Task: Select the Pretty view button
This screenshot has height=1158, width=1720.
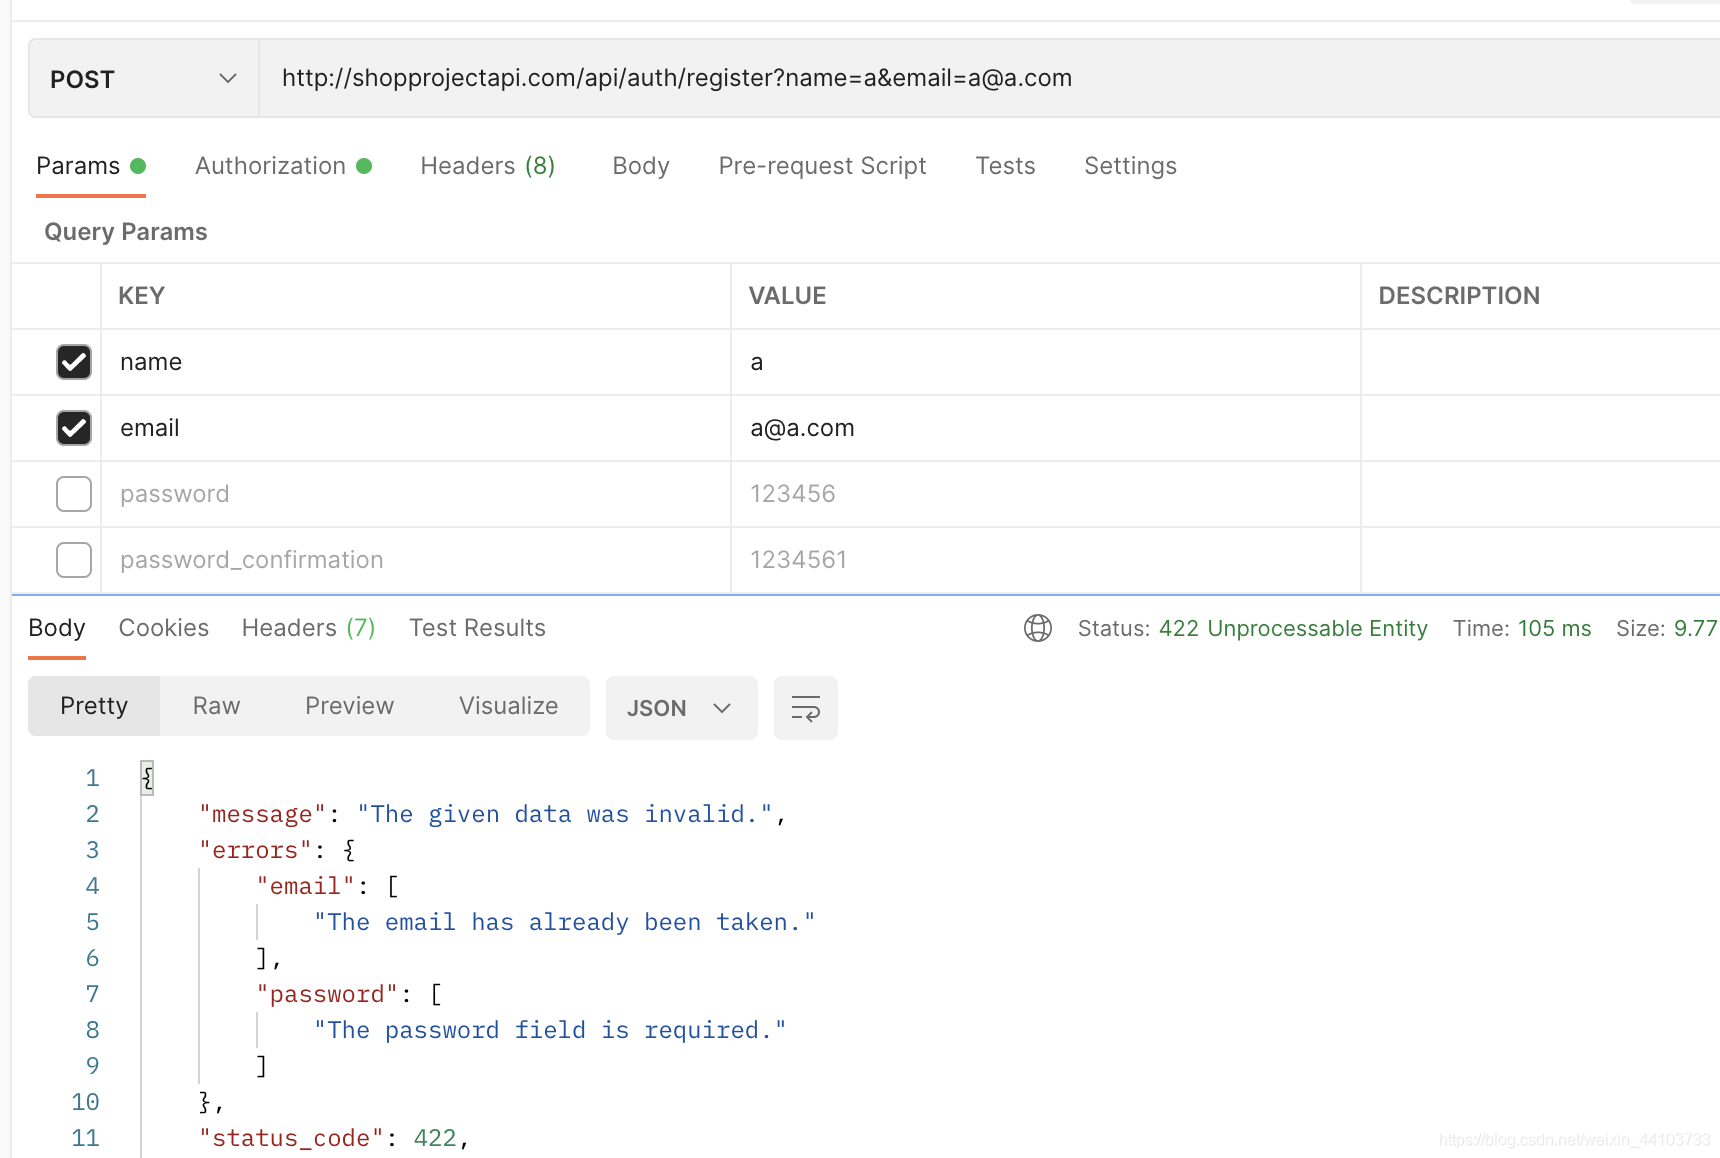Action: tap(94, 706)
